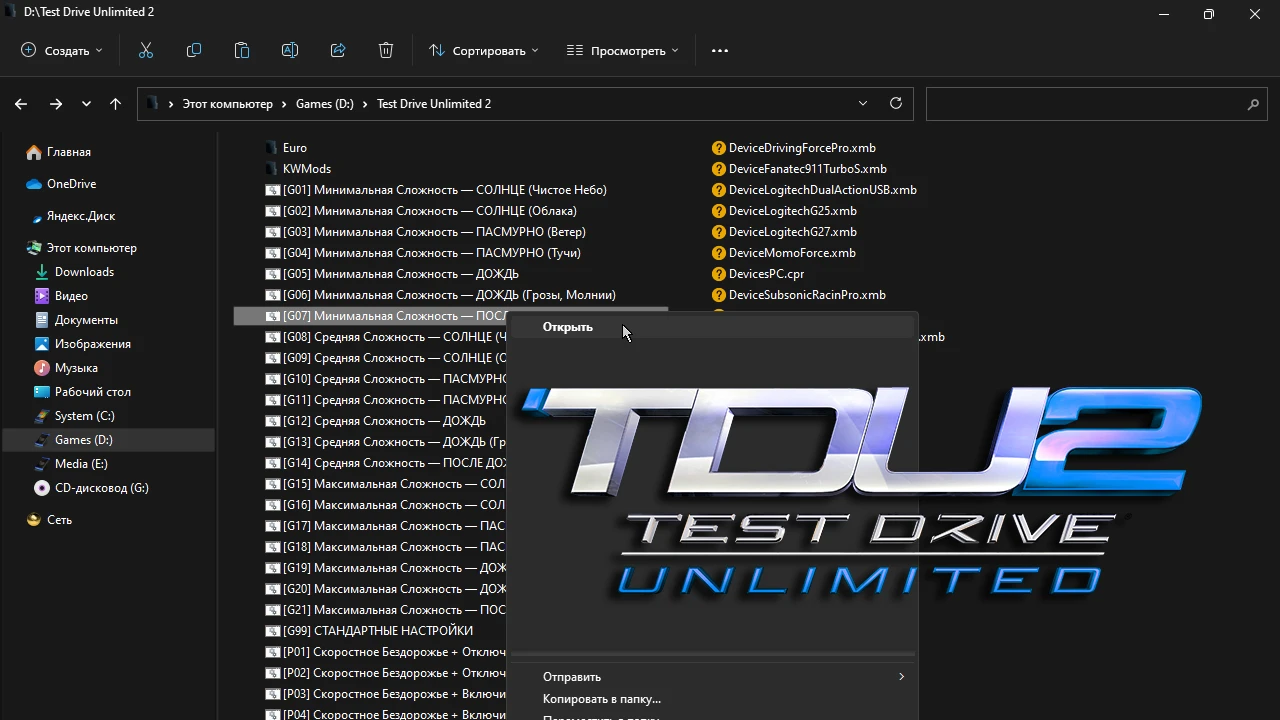Image resolution: width=1280 pixels, height=720 pixels.
Task: Select the Cut icon in the toolbar
Action: [x=146, y=50]
